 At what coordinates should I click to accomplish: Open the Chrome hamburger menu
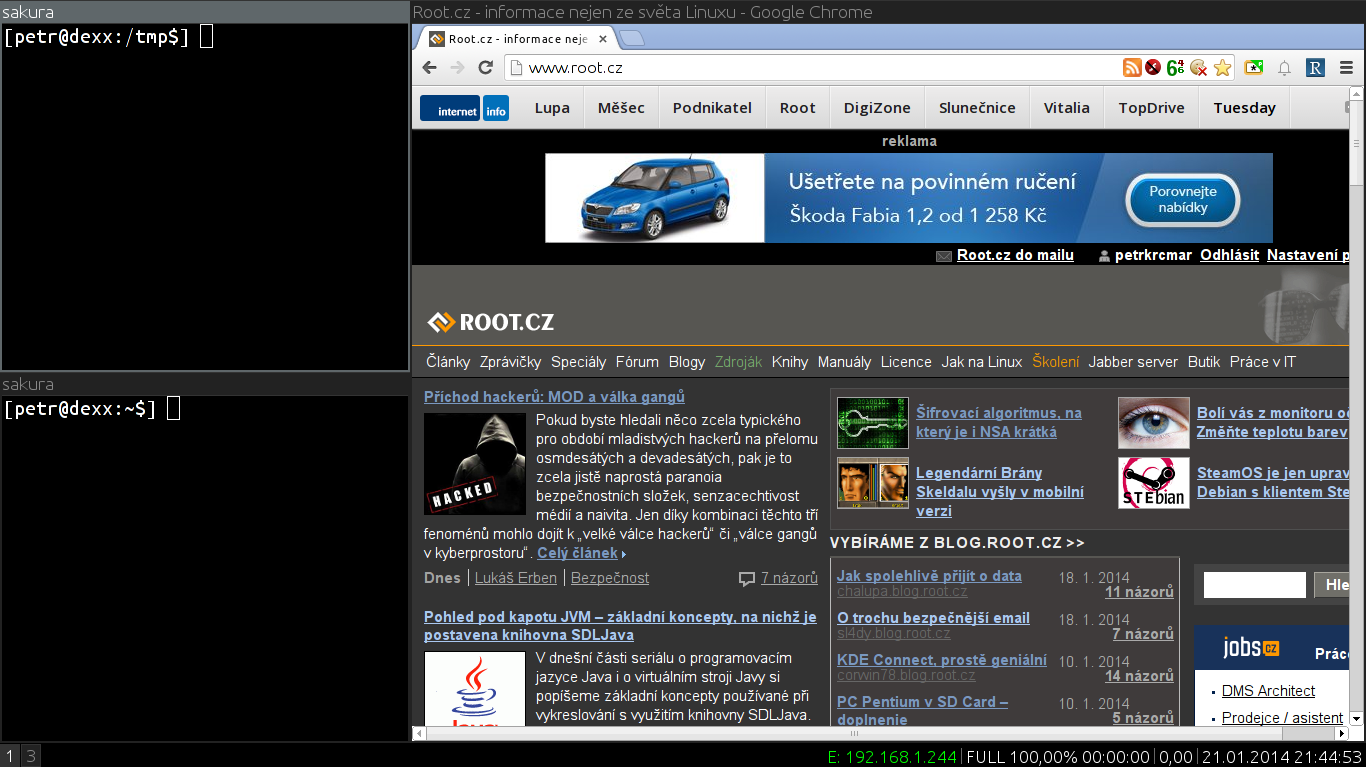click(x=1346, y=68)
